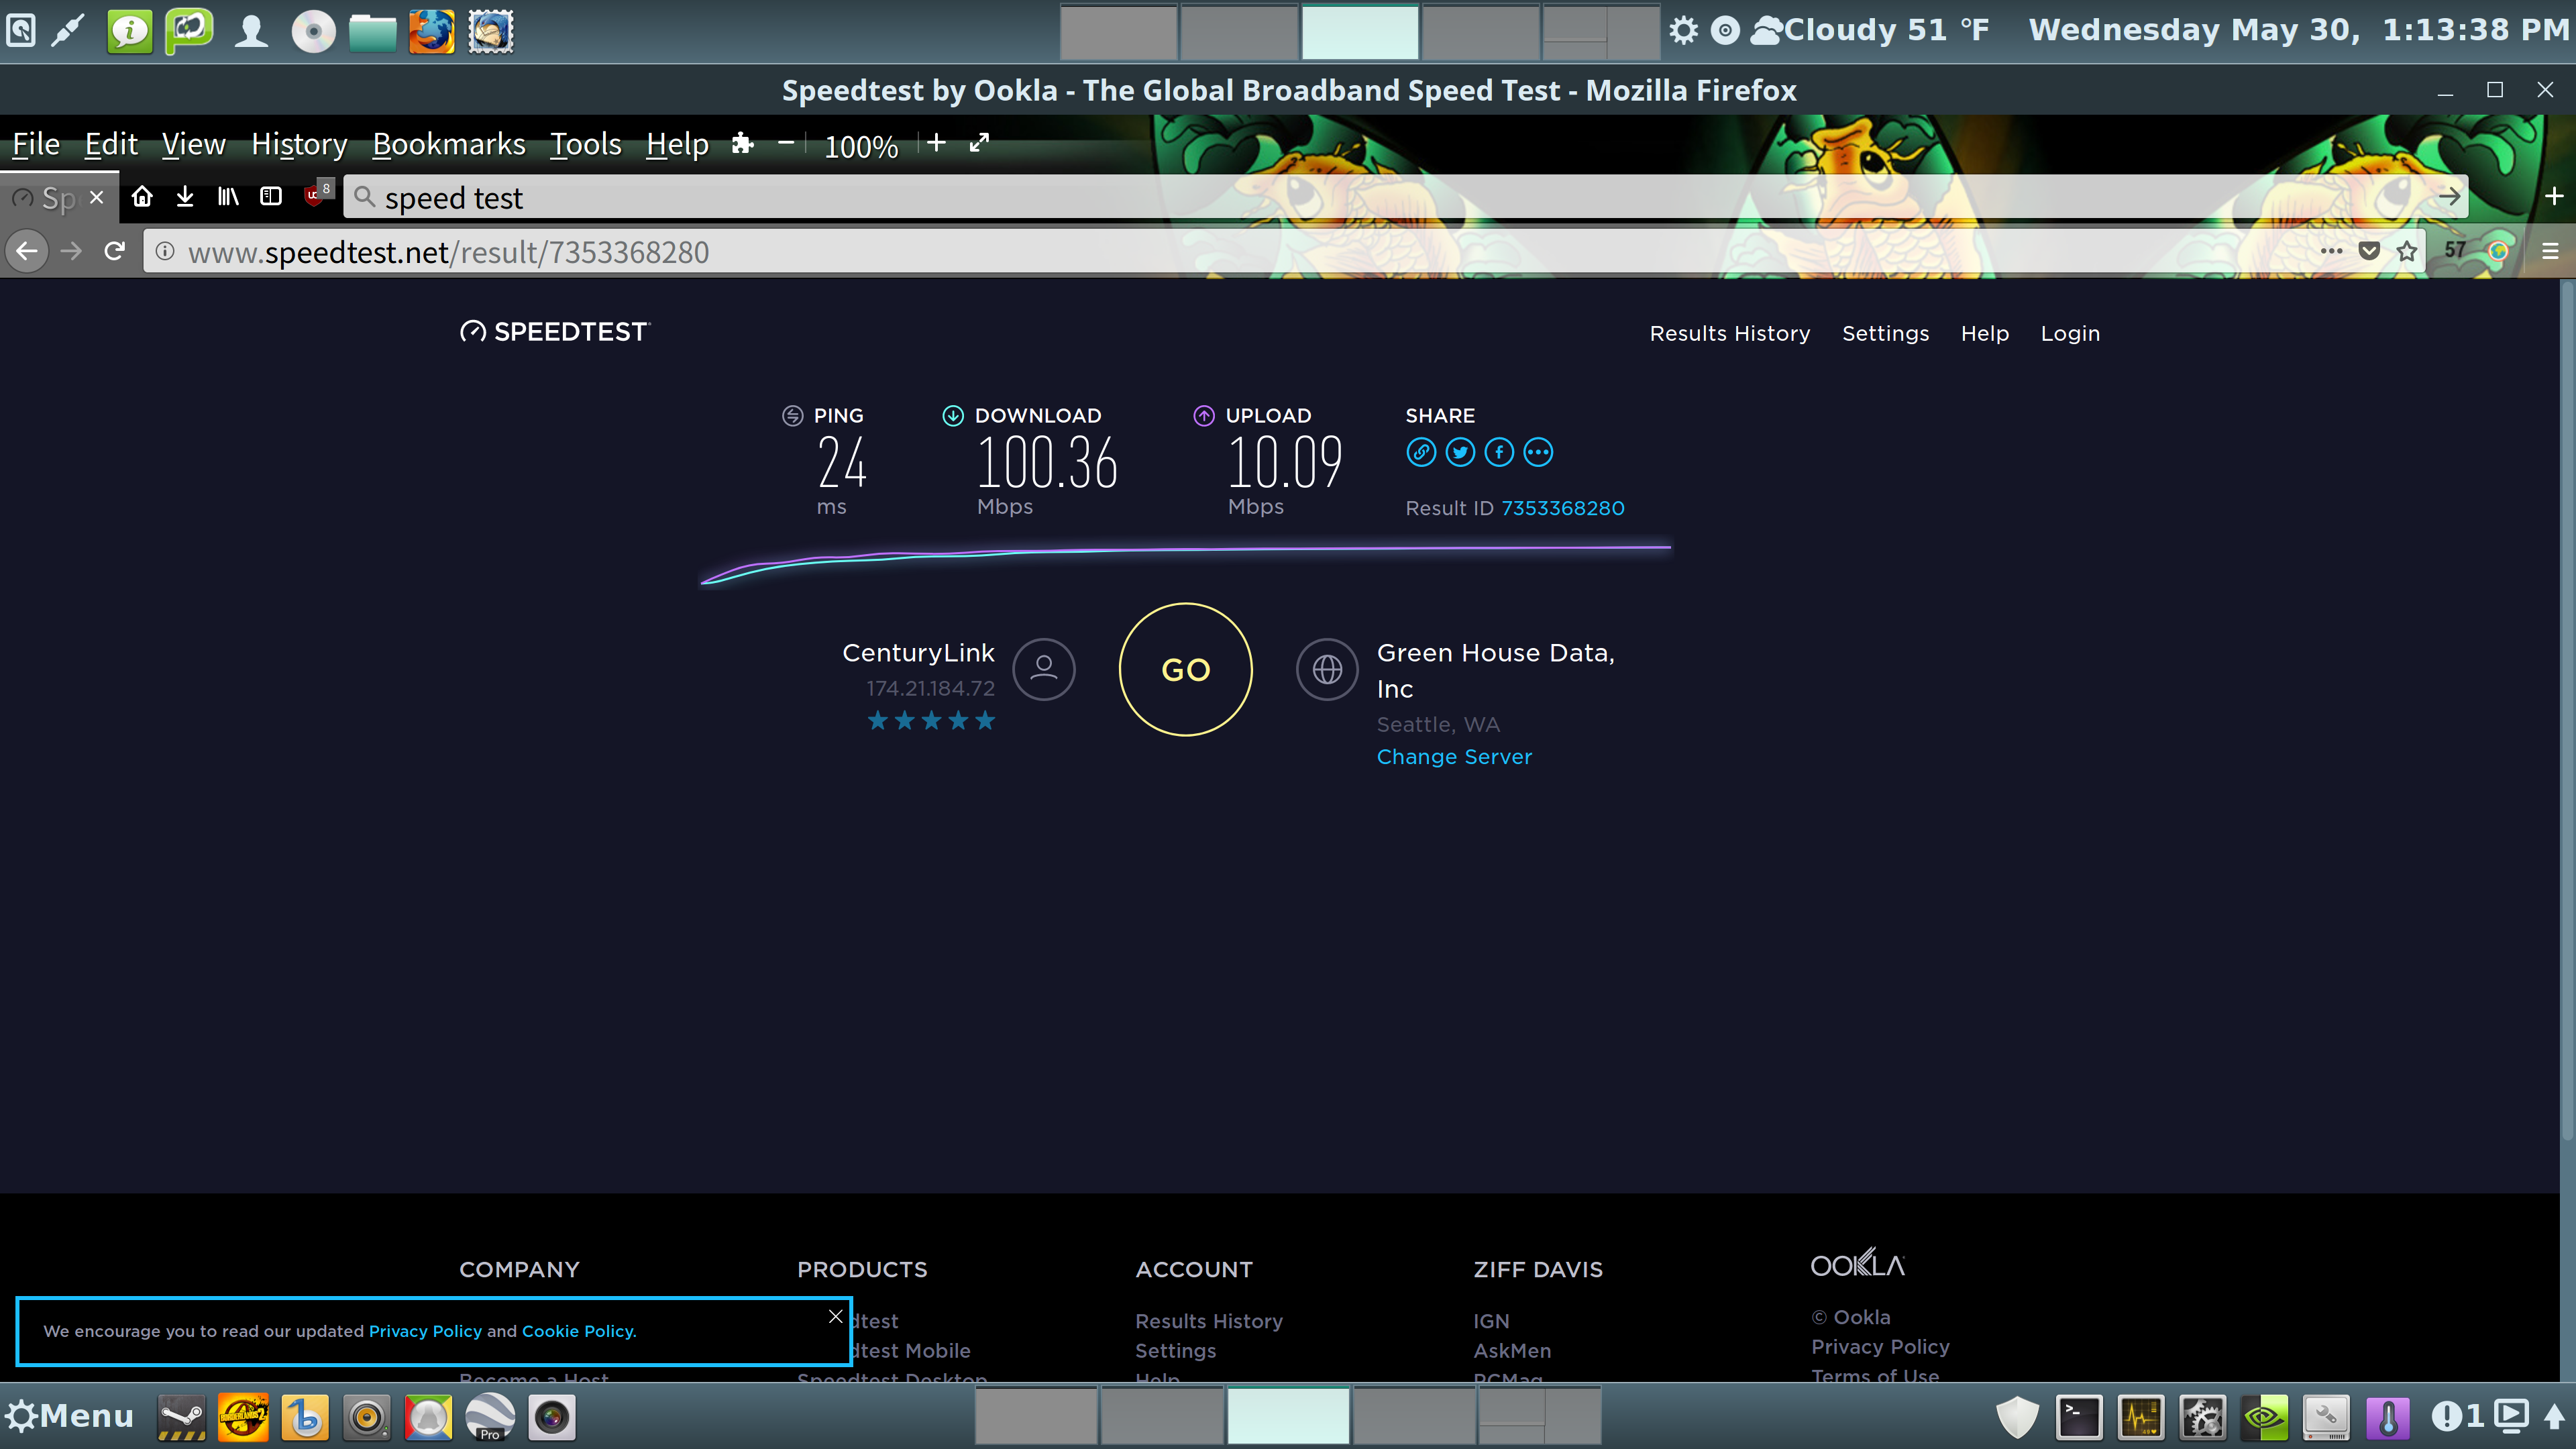Open a new tab with the plus button
The image size is (2576, 1449).
[2554, 197]
